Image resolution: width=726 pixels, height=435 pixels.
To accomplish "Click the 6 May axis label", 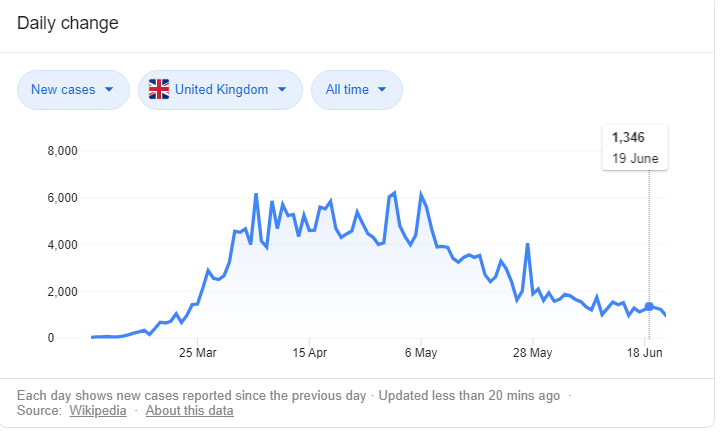I will point(421,353).
